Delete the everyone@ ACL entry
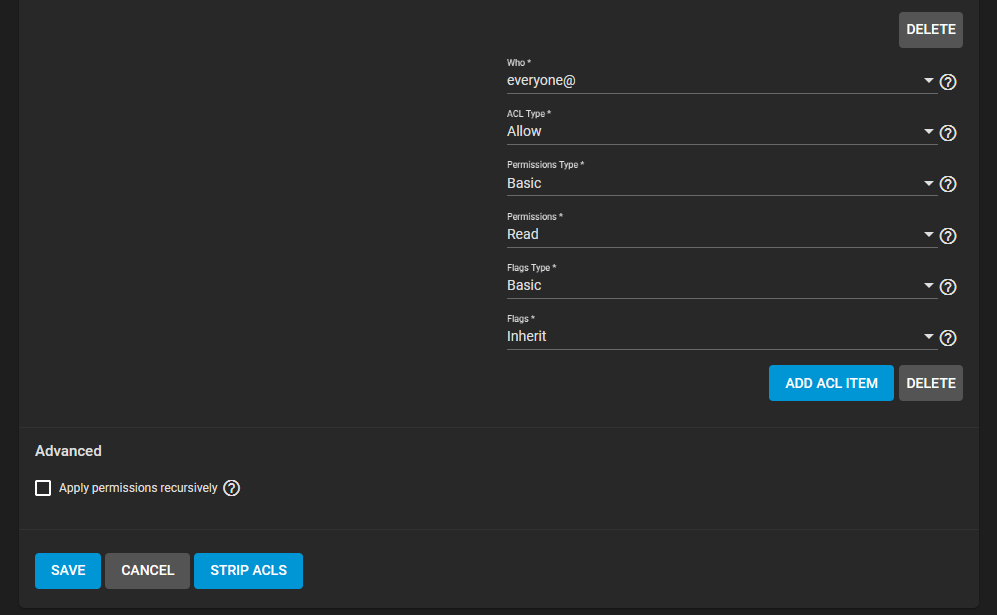 930,383
